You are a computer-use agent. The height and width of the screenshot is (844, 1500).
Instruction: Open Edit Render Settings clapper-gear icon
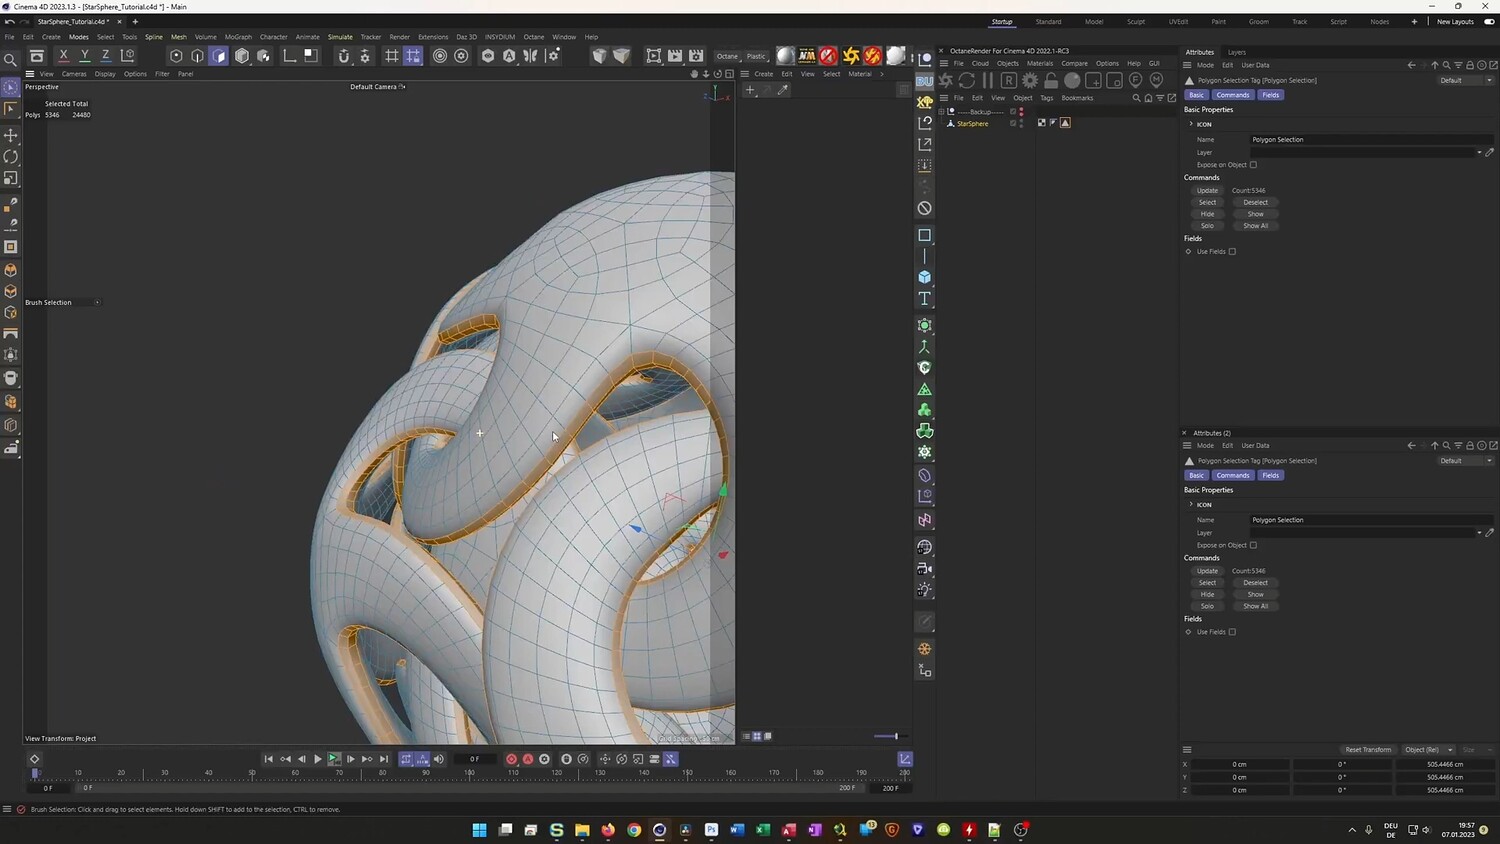[x=696, y=56]
